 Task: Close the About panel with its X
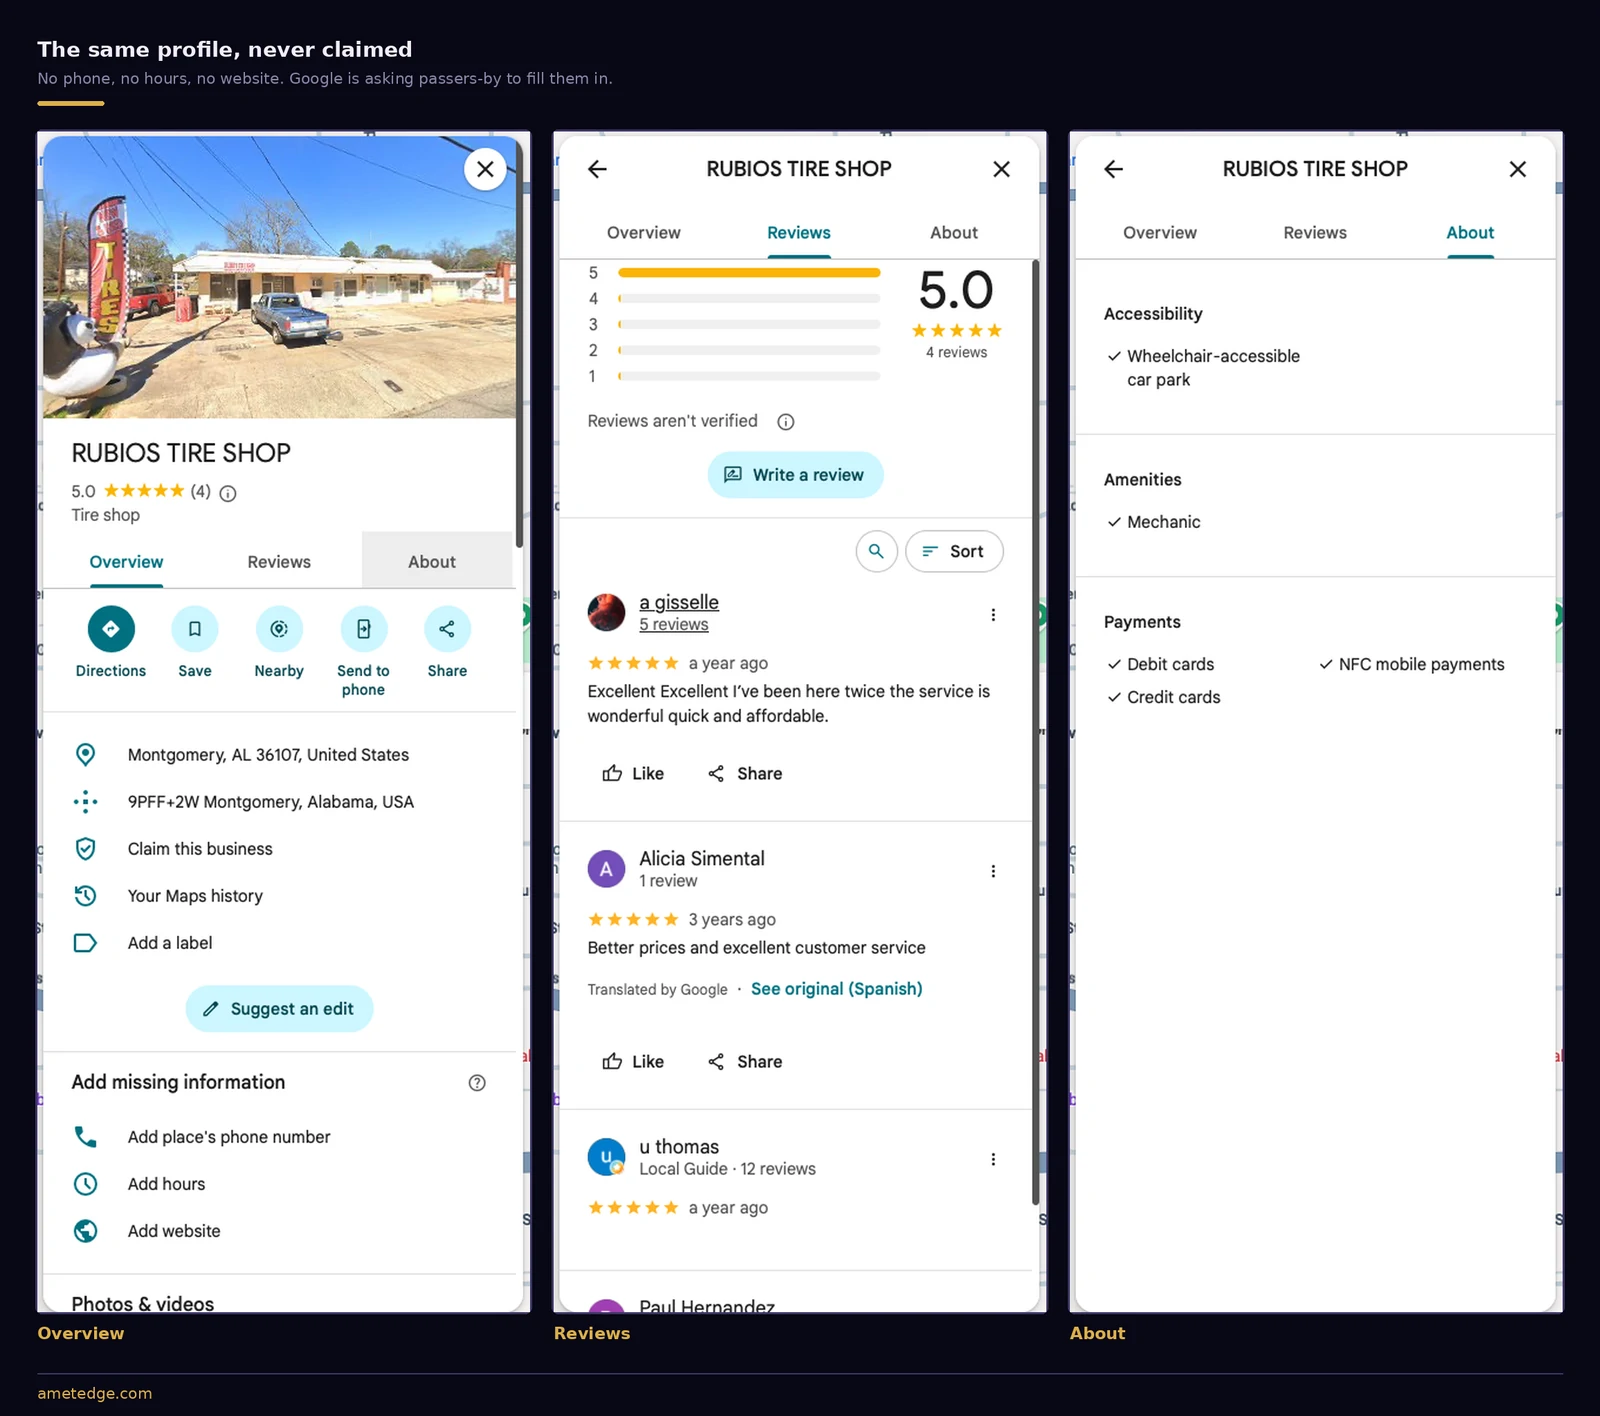[x=1517, y=169]
